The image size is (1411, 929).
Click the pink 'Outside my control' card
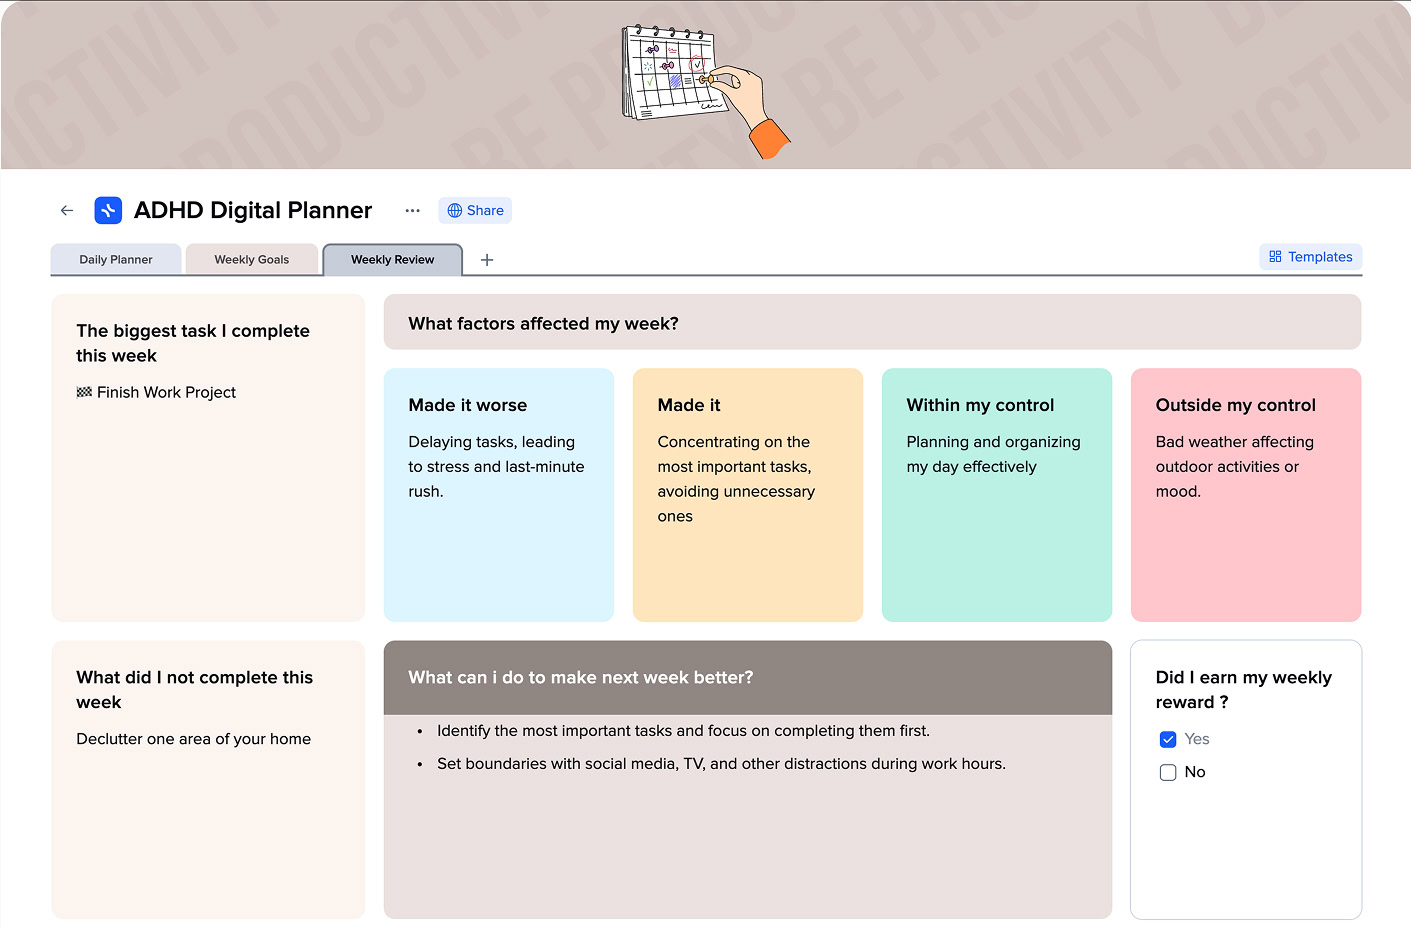click(1245, 494)
